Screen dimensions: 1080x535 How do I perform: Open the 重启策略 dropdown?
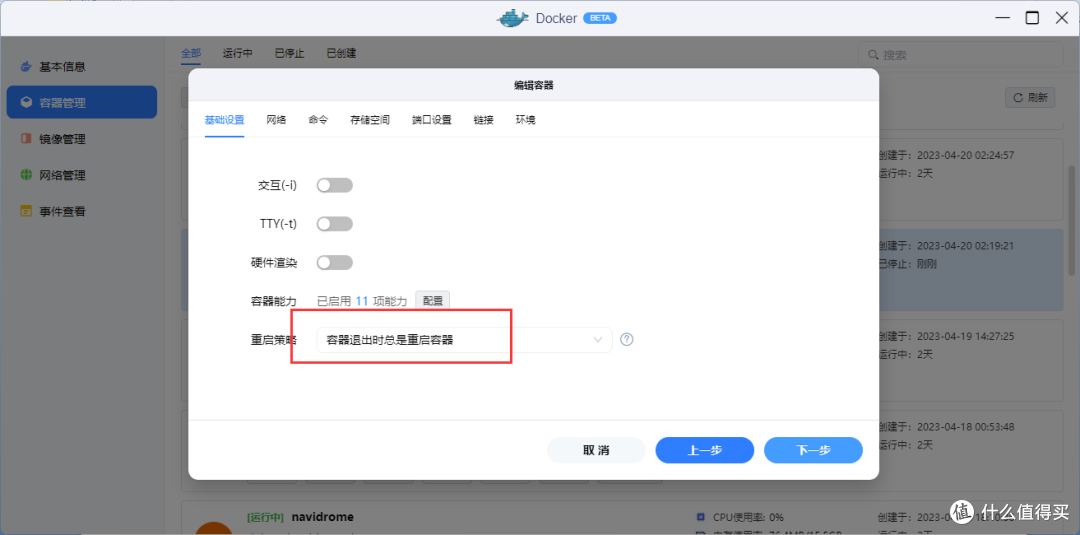(464, 339)
